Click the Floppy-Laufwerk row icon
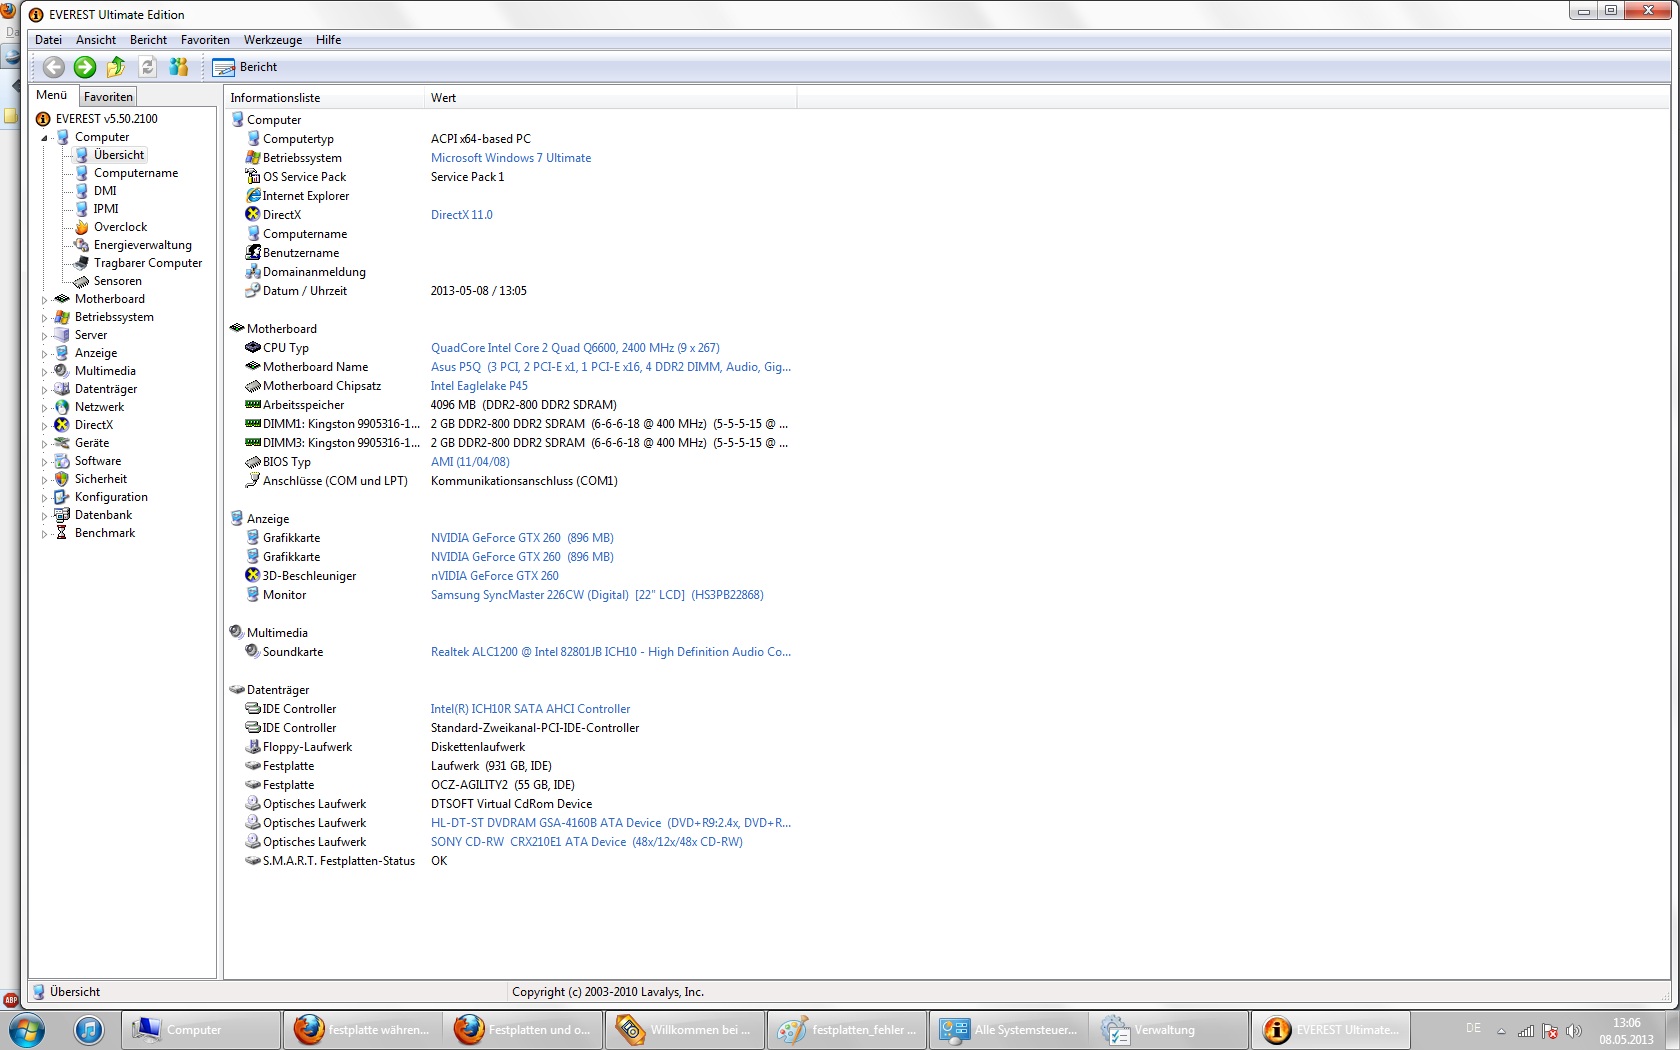This screenshot has width=1680, height=1050. pos(253,747)
